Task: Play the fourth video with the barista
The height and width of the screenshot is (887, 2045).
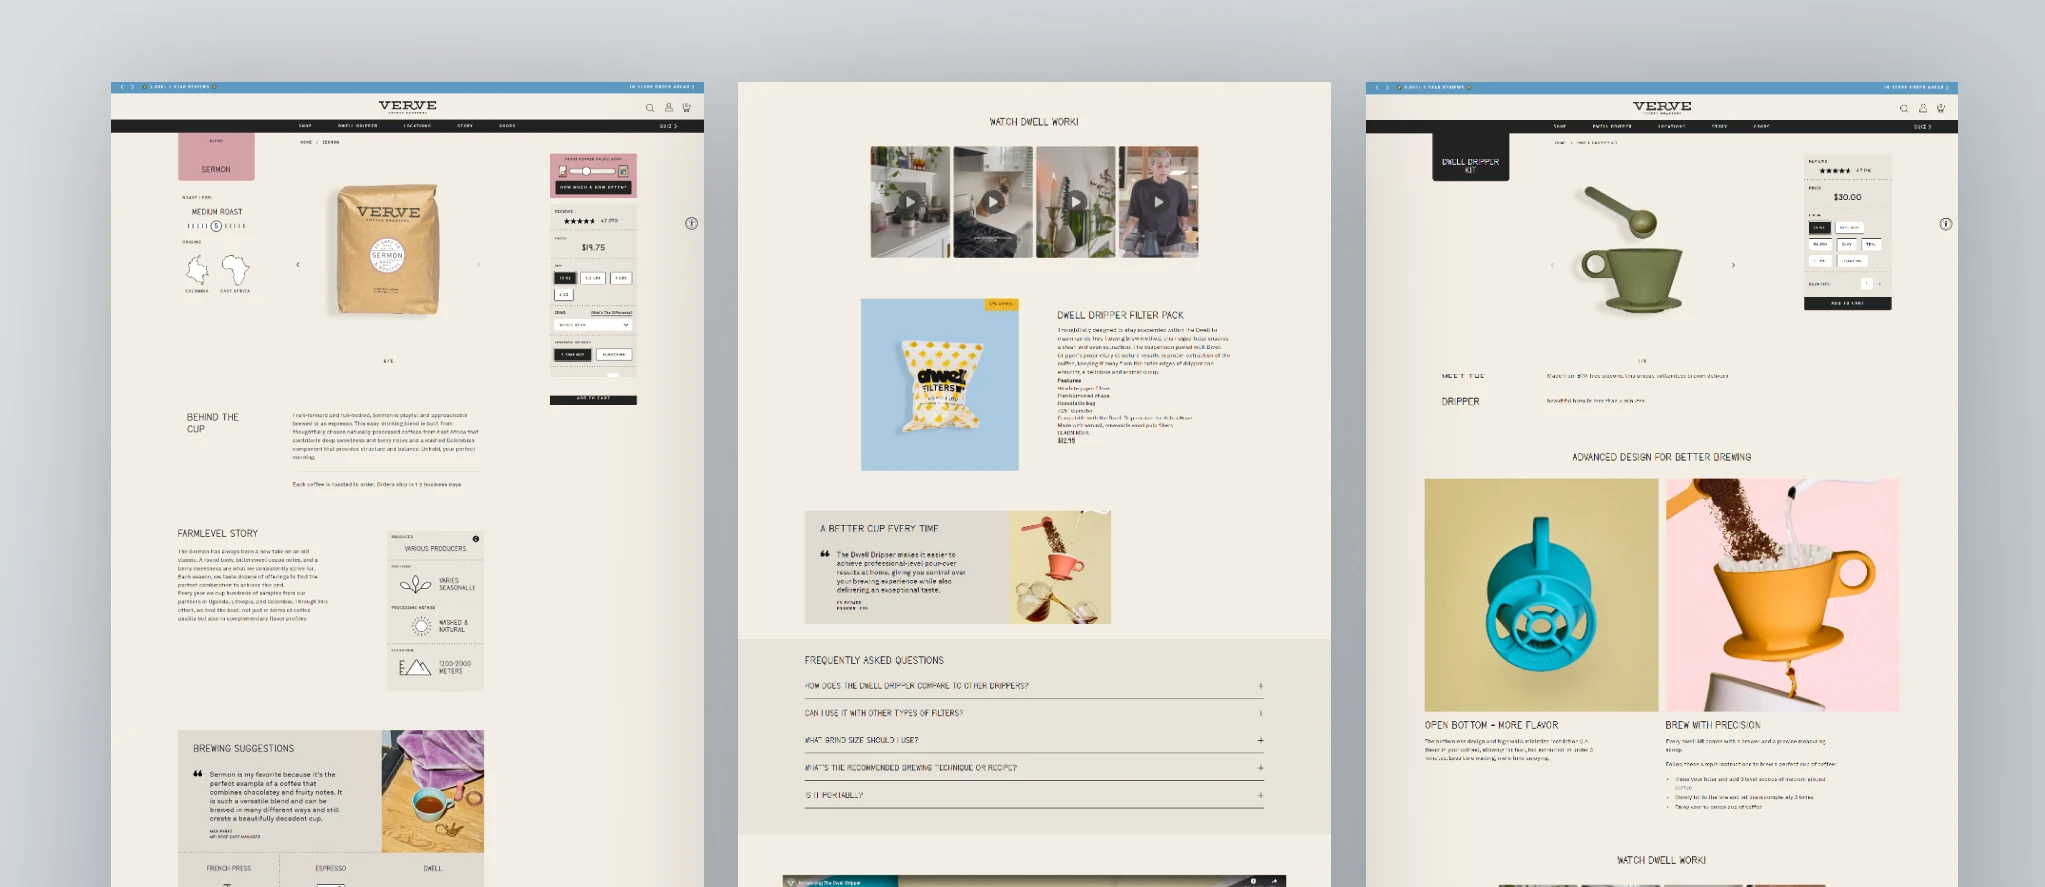Action: 1158,201
